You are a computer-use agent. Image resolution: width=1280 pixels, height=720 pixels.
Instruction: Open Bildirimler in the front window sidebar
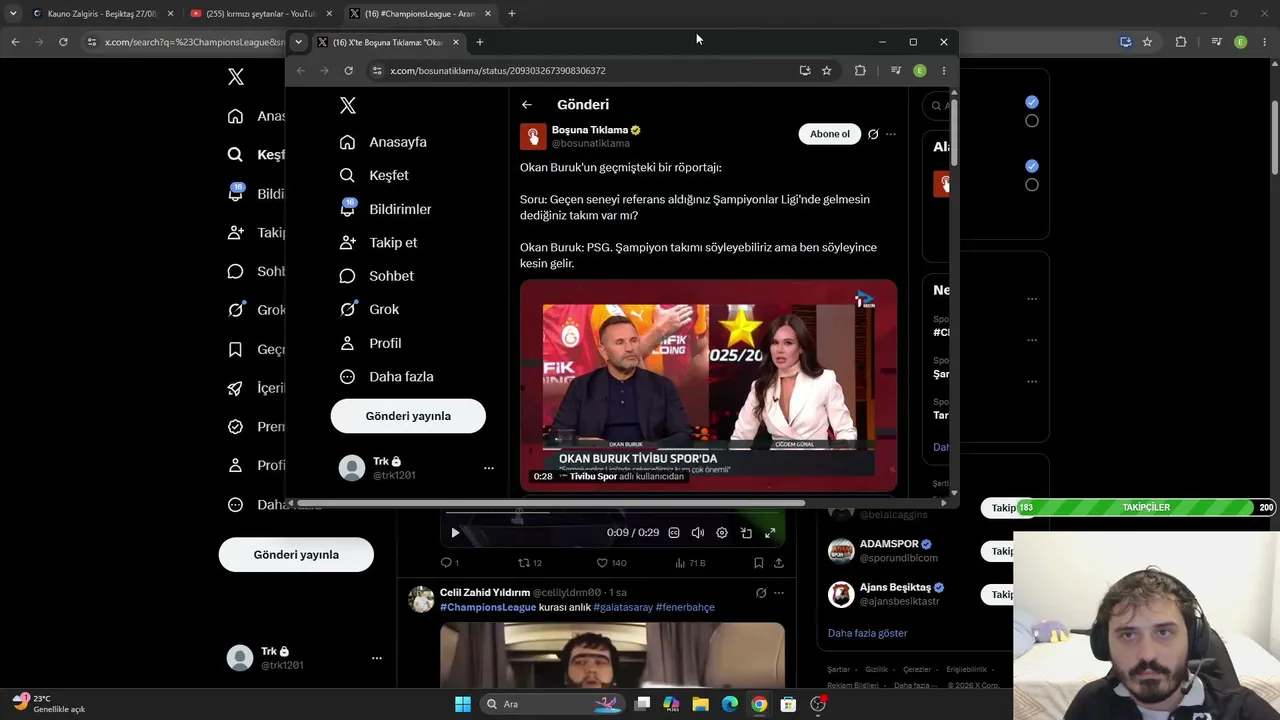point(386,209)
